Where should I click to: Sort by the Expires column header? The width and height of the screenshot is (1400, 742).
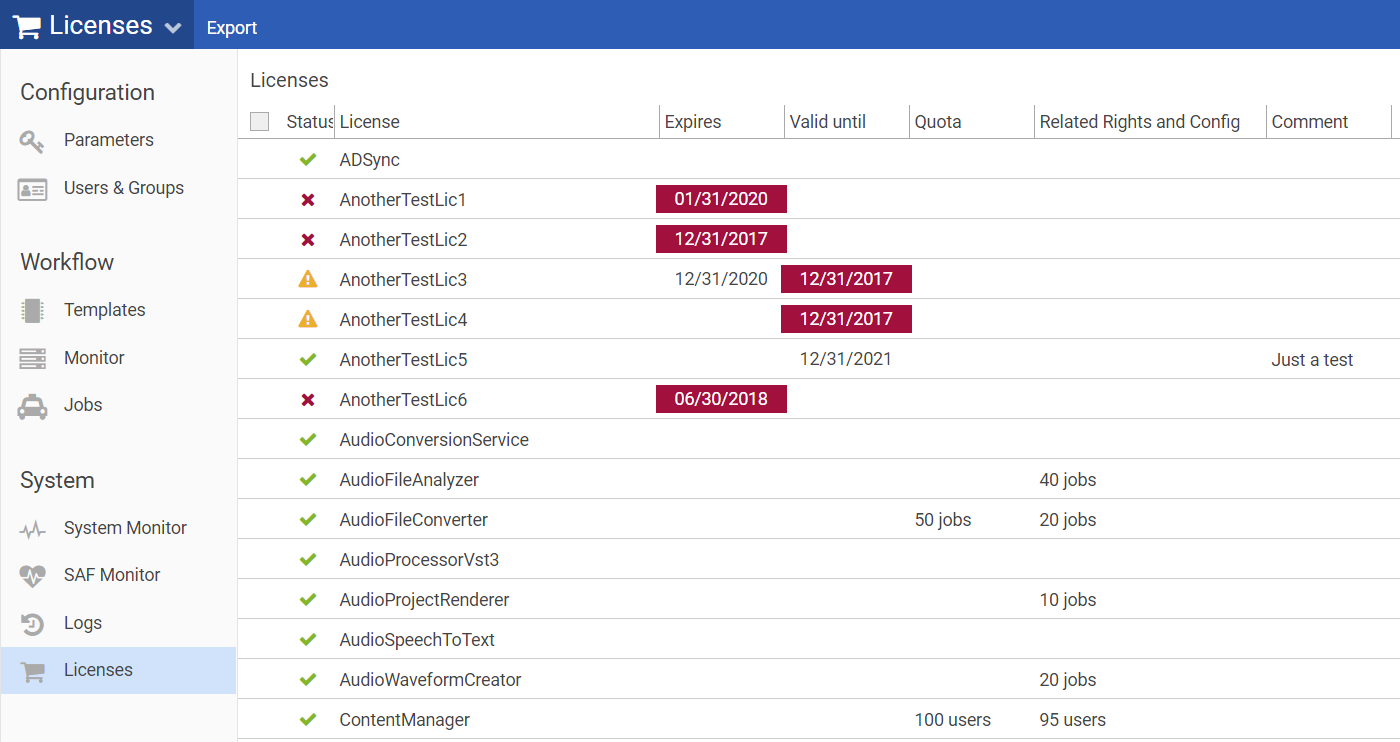click(693, 122)
